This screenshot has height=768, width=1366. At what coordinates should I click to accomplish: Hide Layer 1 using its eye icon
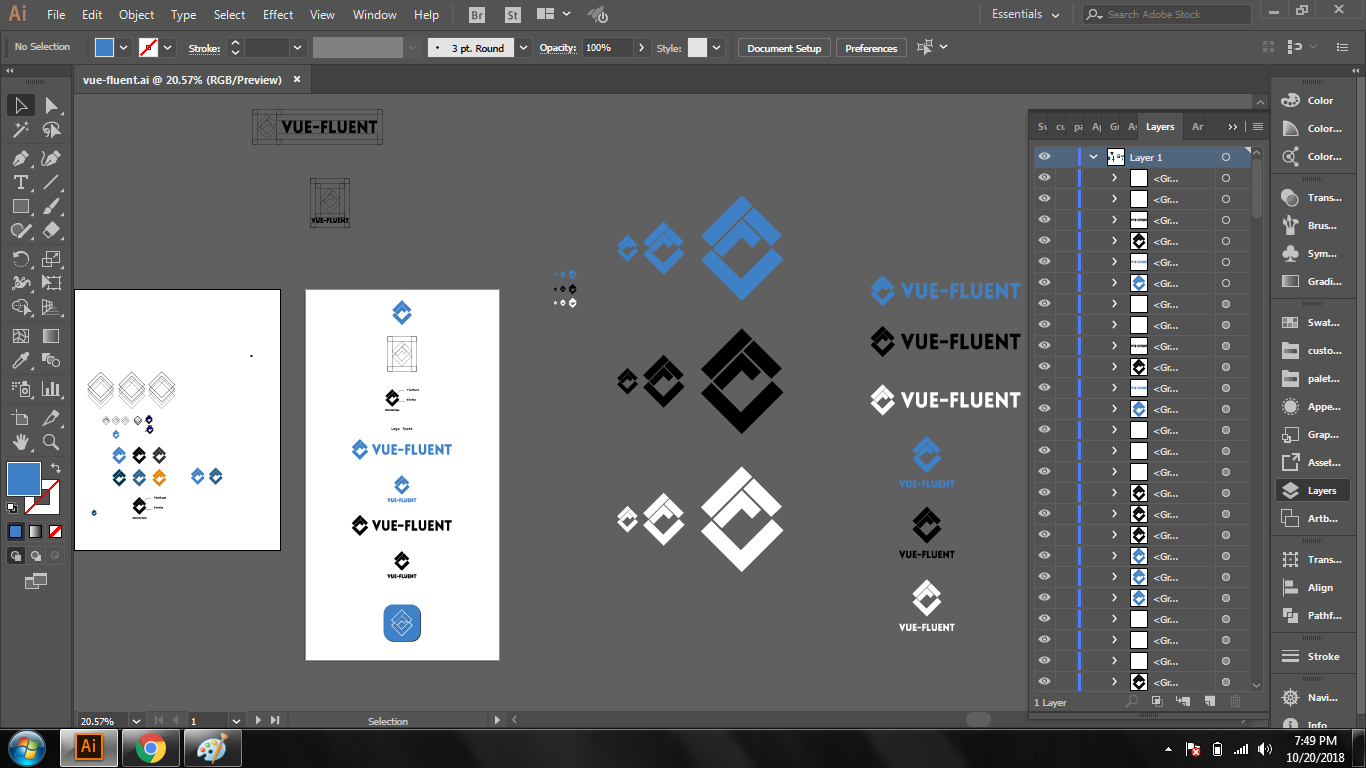click(1044, 157)
